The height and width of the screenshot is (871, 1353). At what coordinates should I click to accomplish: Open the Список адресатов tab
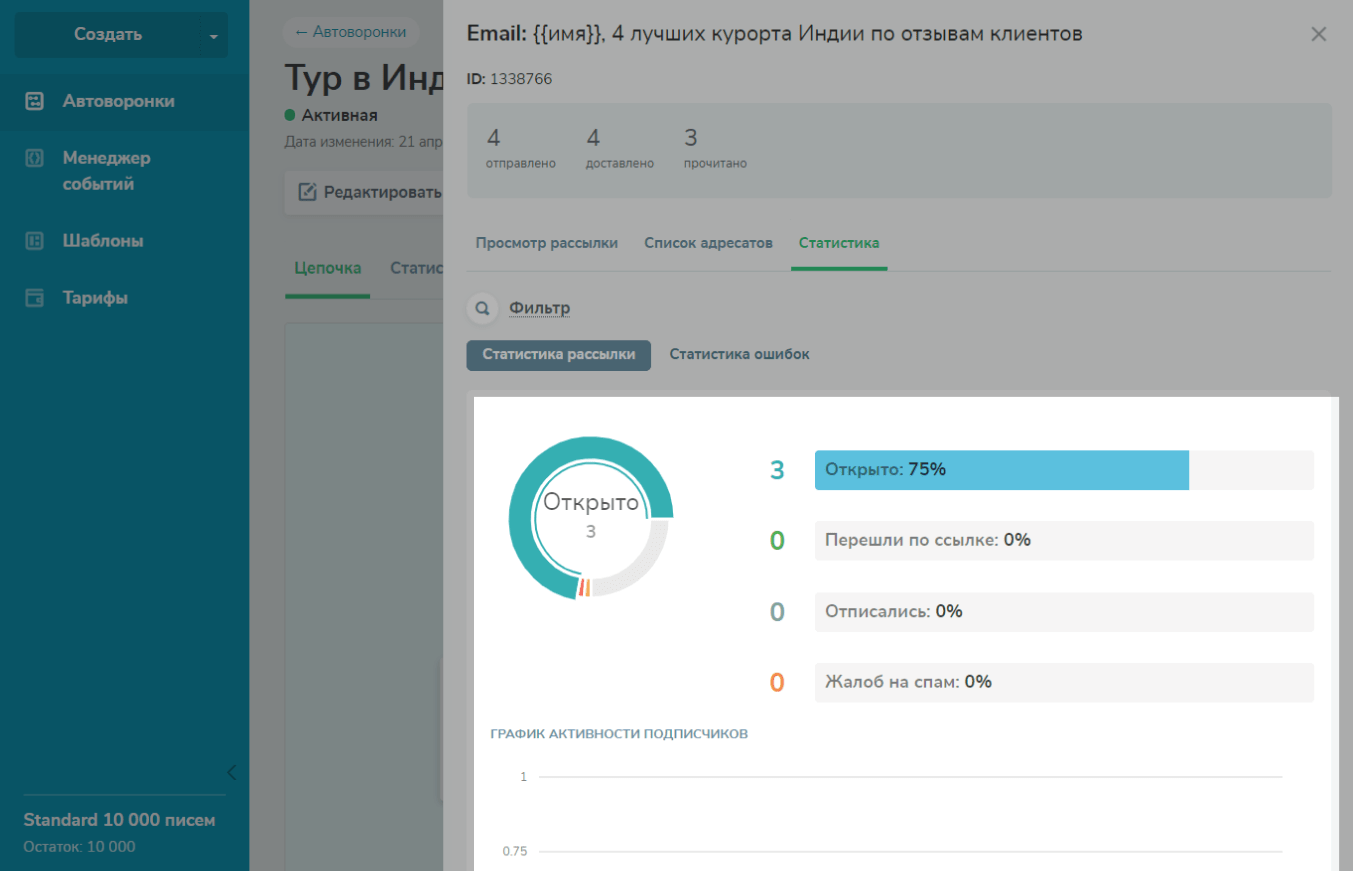(708, 243)
